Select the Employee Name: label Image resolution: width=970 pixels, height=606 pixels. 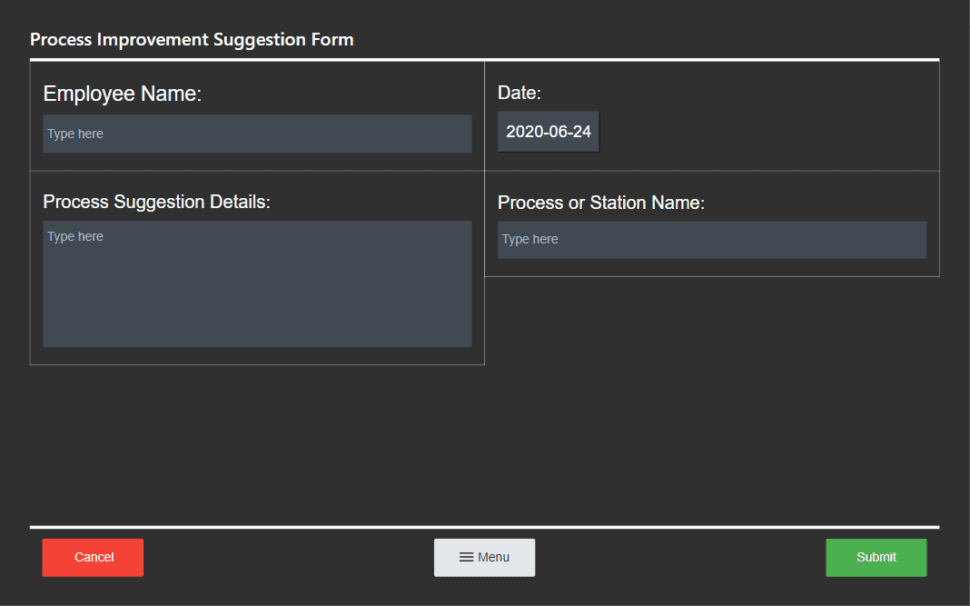pyautogui.click(x=122, y=93)
